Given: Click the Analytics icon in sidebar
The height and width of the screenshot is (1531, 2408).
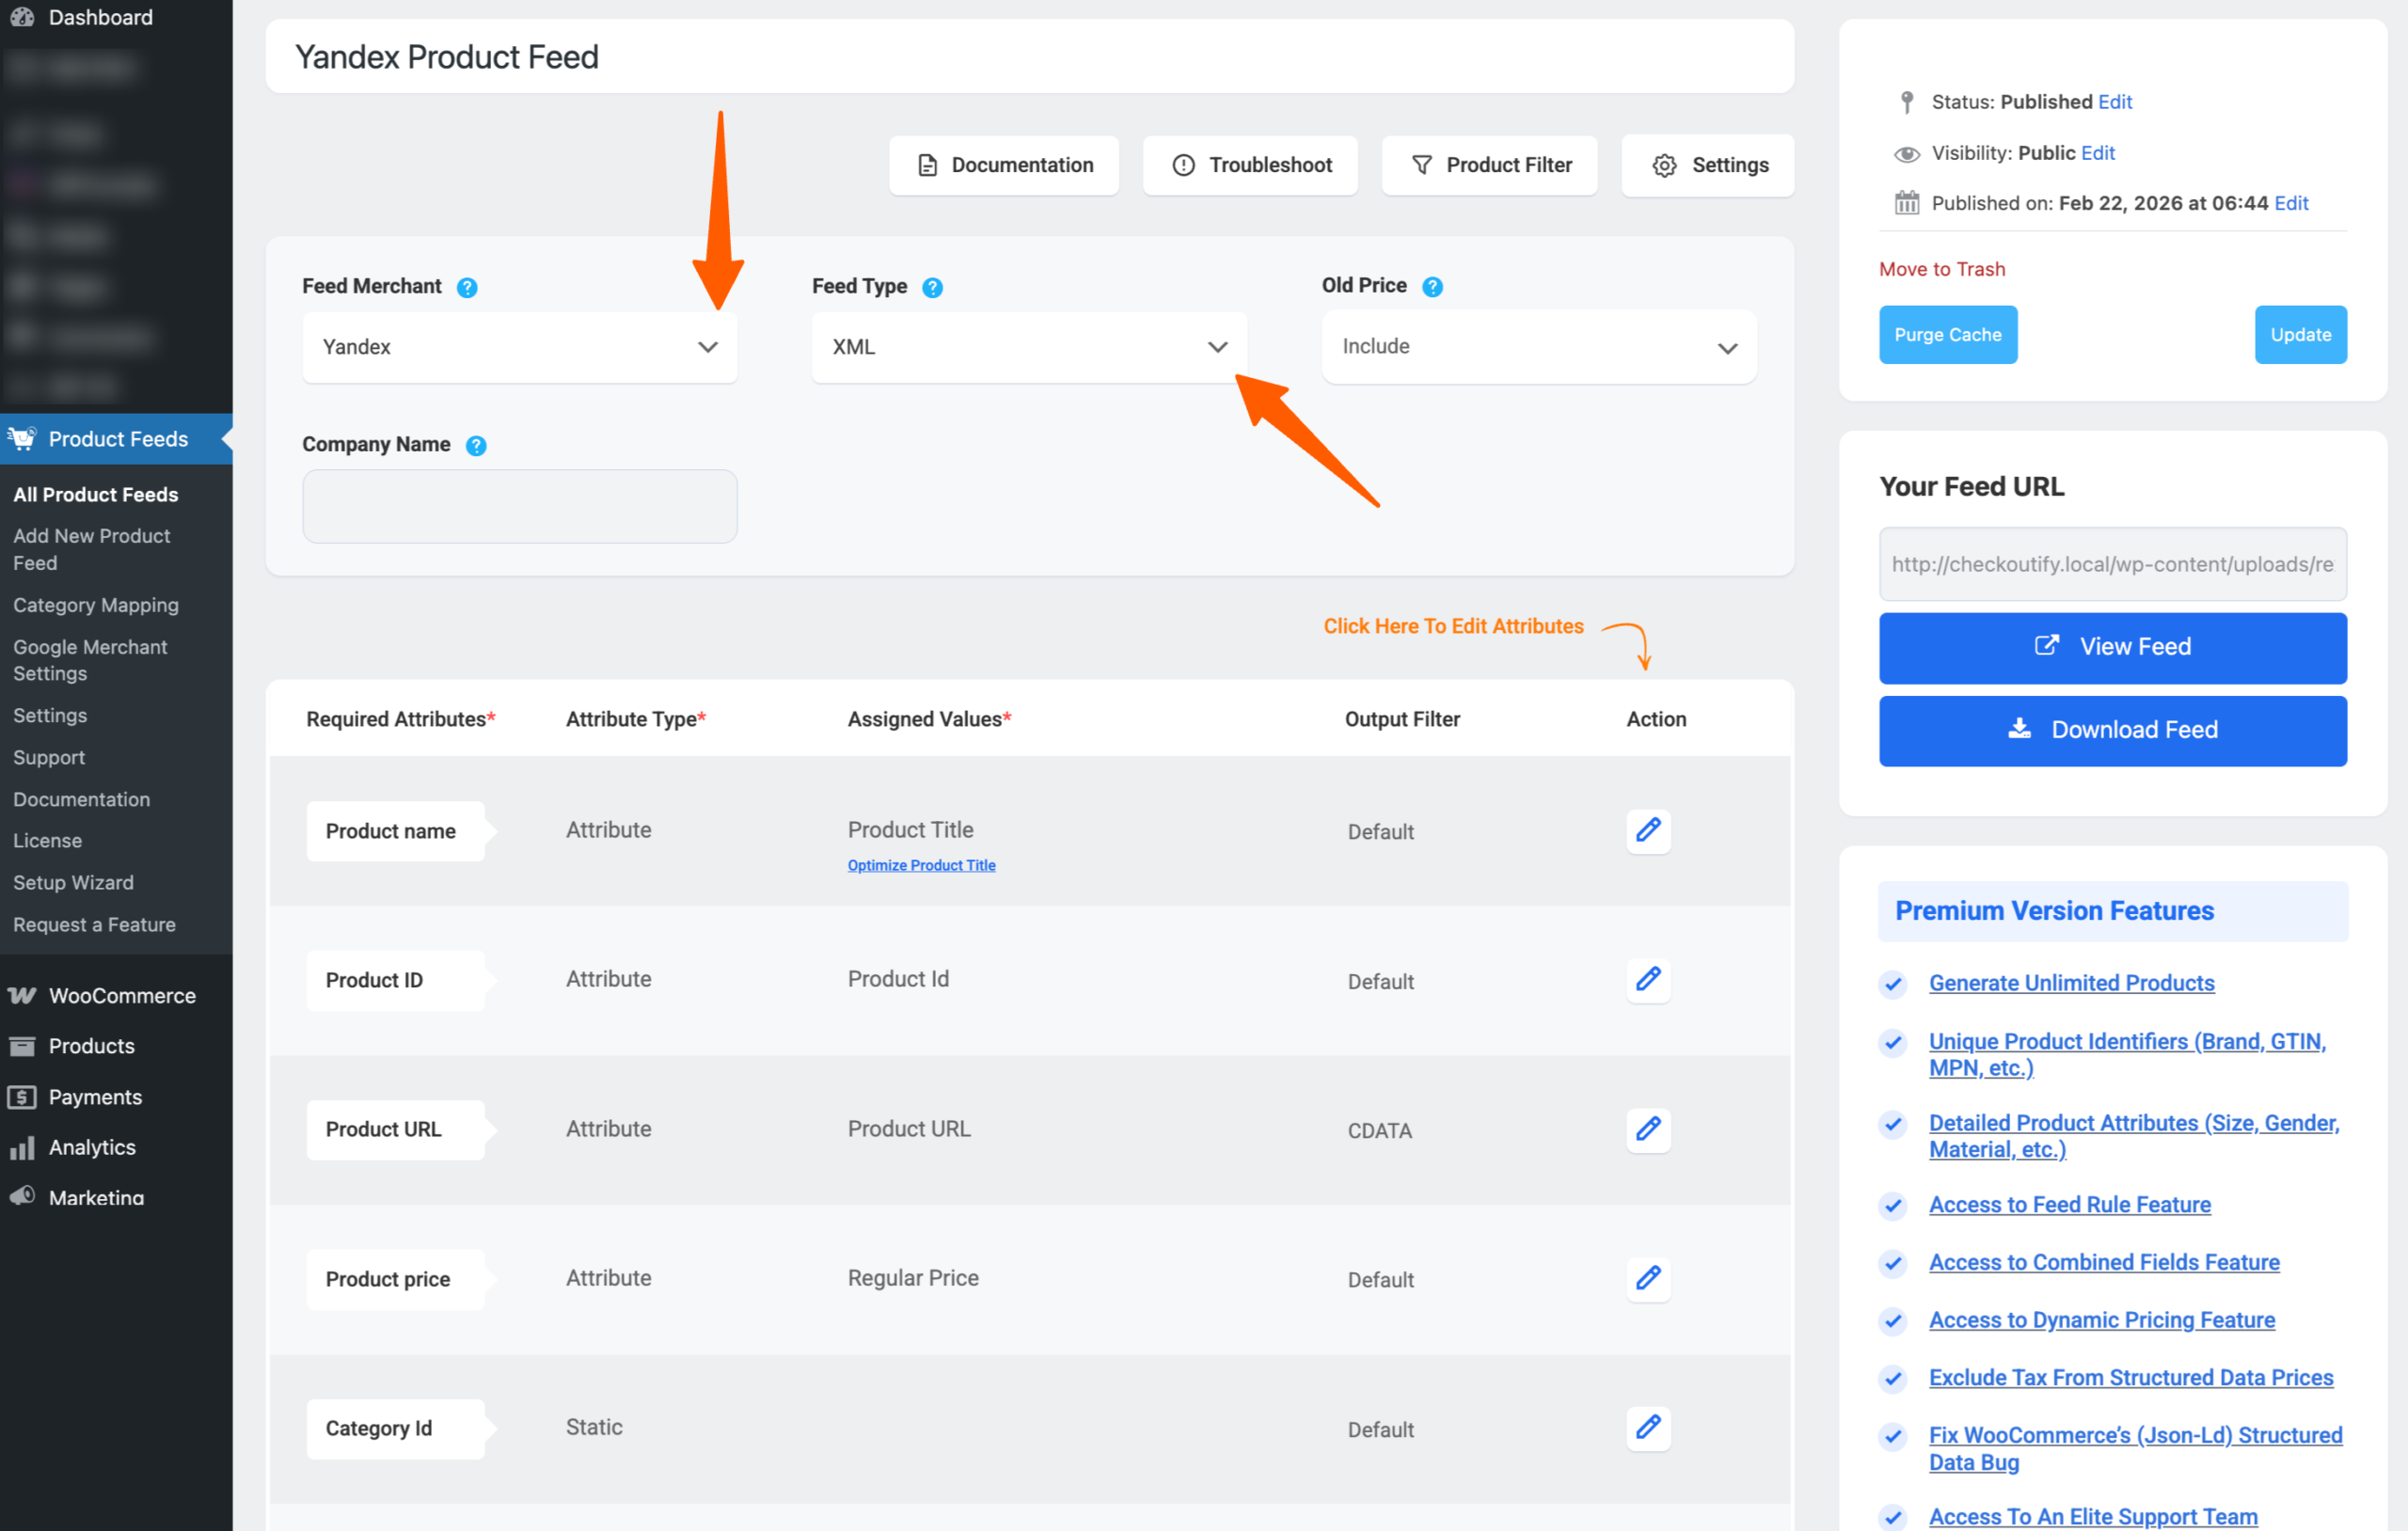Looking at the screenshot, I should tap(22, 1147).
